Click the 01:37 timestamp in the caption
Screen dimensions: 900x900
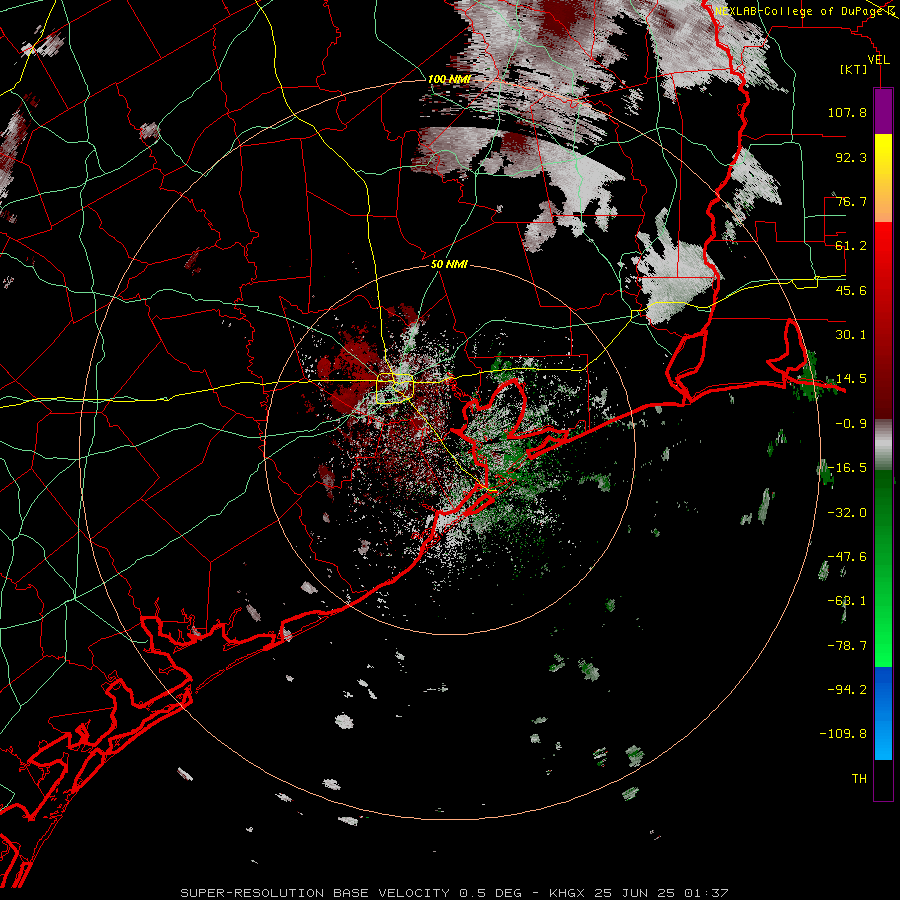pyautogui.click(x=709, y=893)
